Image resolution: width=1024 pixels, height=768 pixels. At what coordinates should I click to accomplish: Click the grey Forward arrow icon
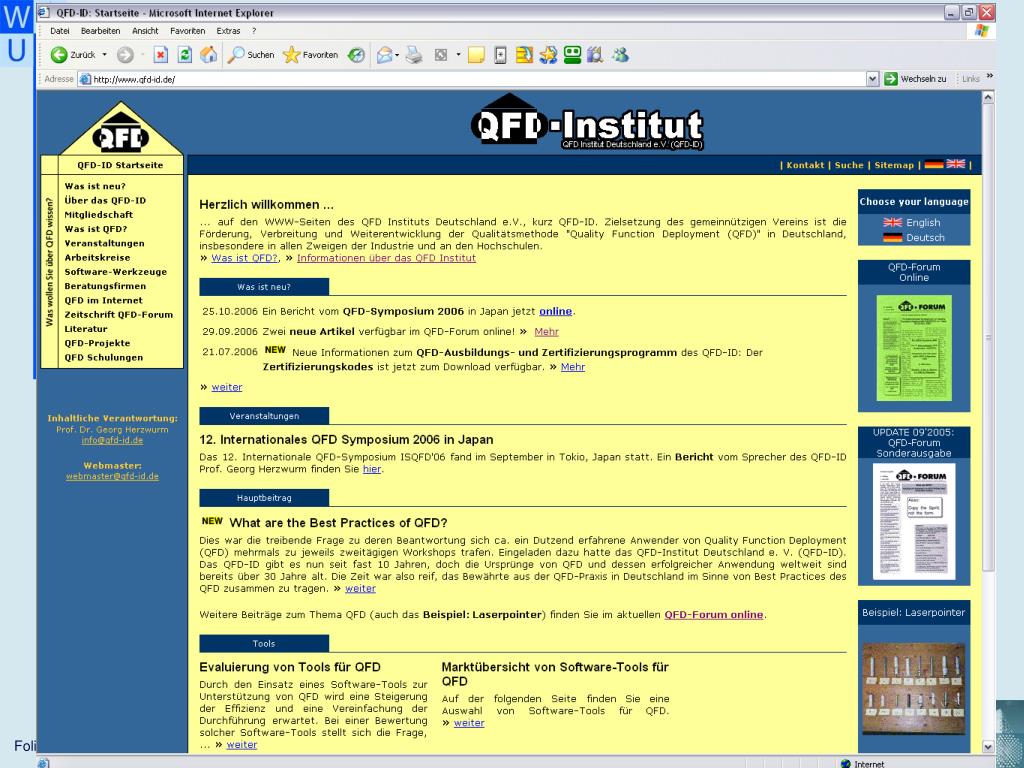125,56
